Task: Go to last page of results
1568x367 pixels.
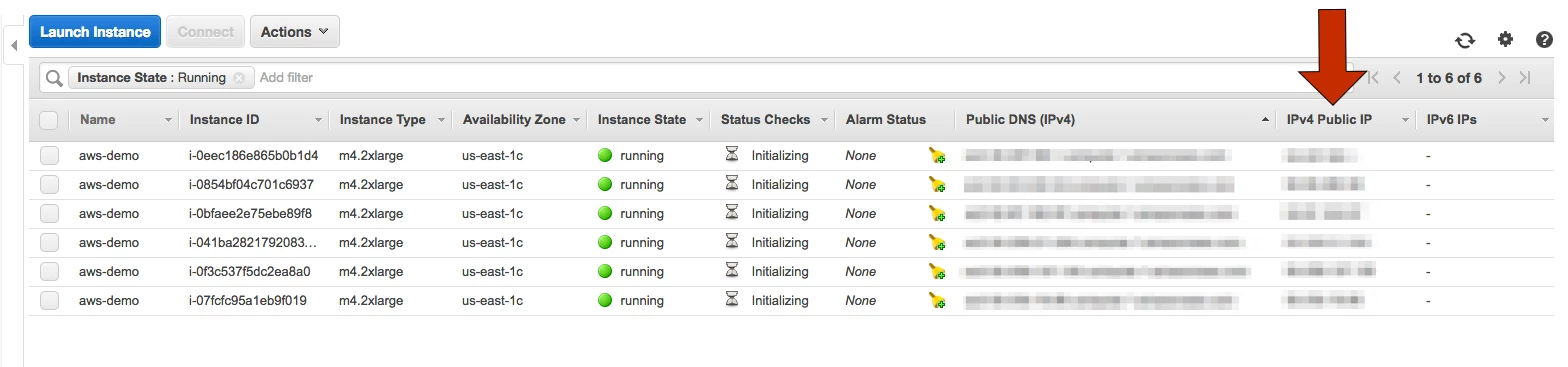Action: (1525, 77)
